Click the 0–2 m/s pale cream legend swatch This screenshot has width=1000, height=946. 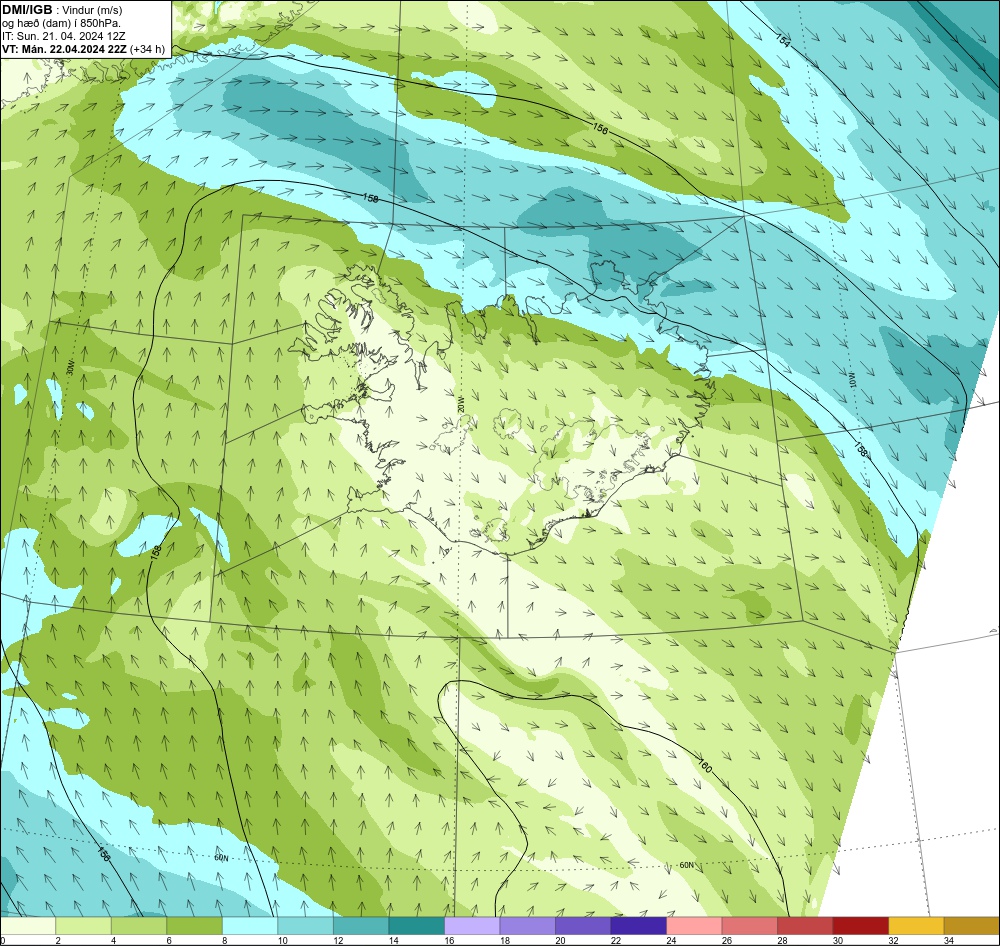point(28,926)
